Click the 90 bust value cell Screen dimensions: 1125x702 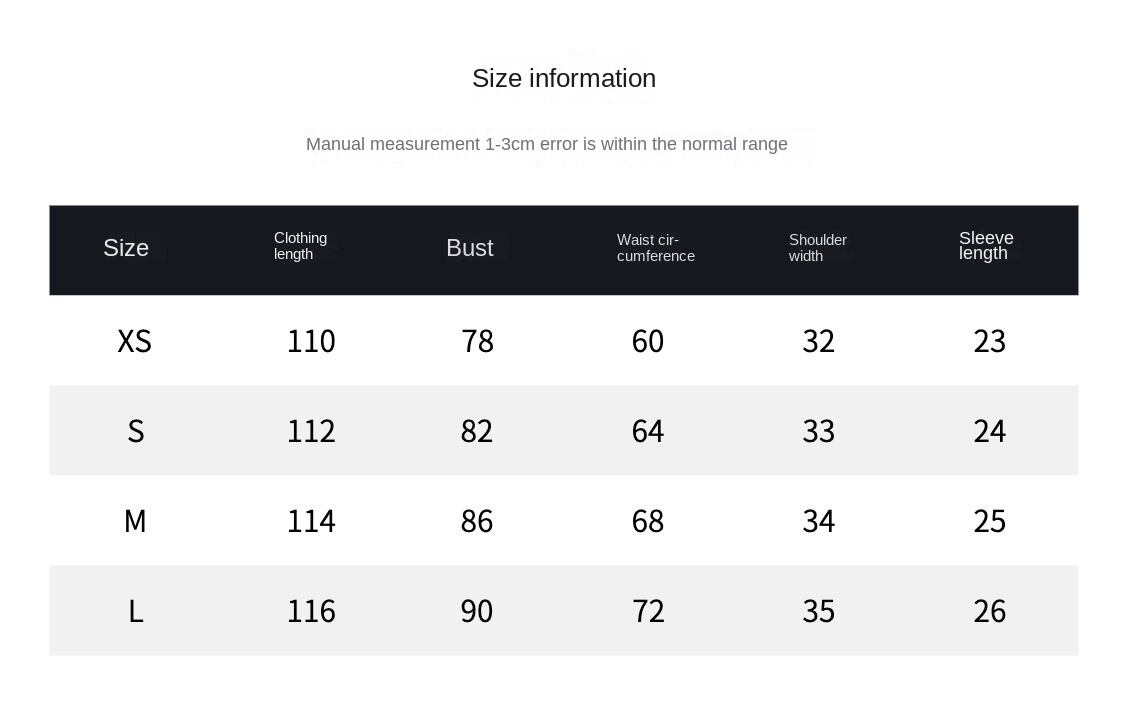click(477, 611)
